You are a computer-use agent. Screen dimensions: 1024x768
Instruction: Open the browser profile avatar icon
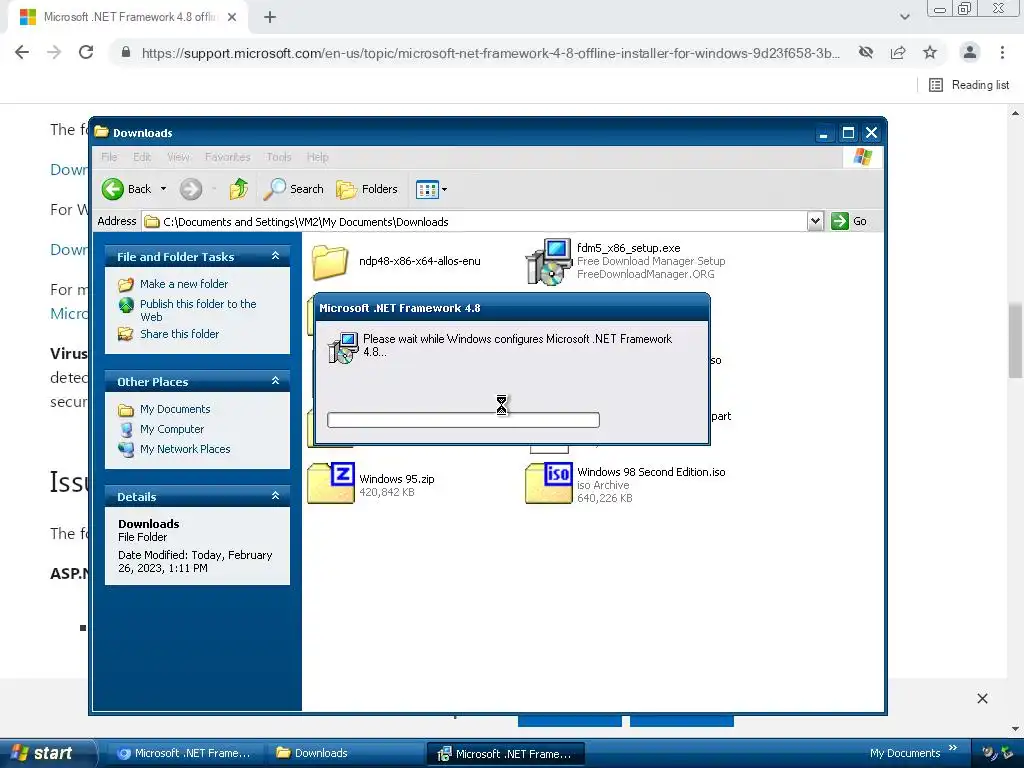970,52
